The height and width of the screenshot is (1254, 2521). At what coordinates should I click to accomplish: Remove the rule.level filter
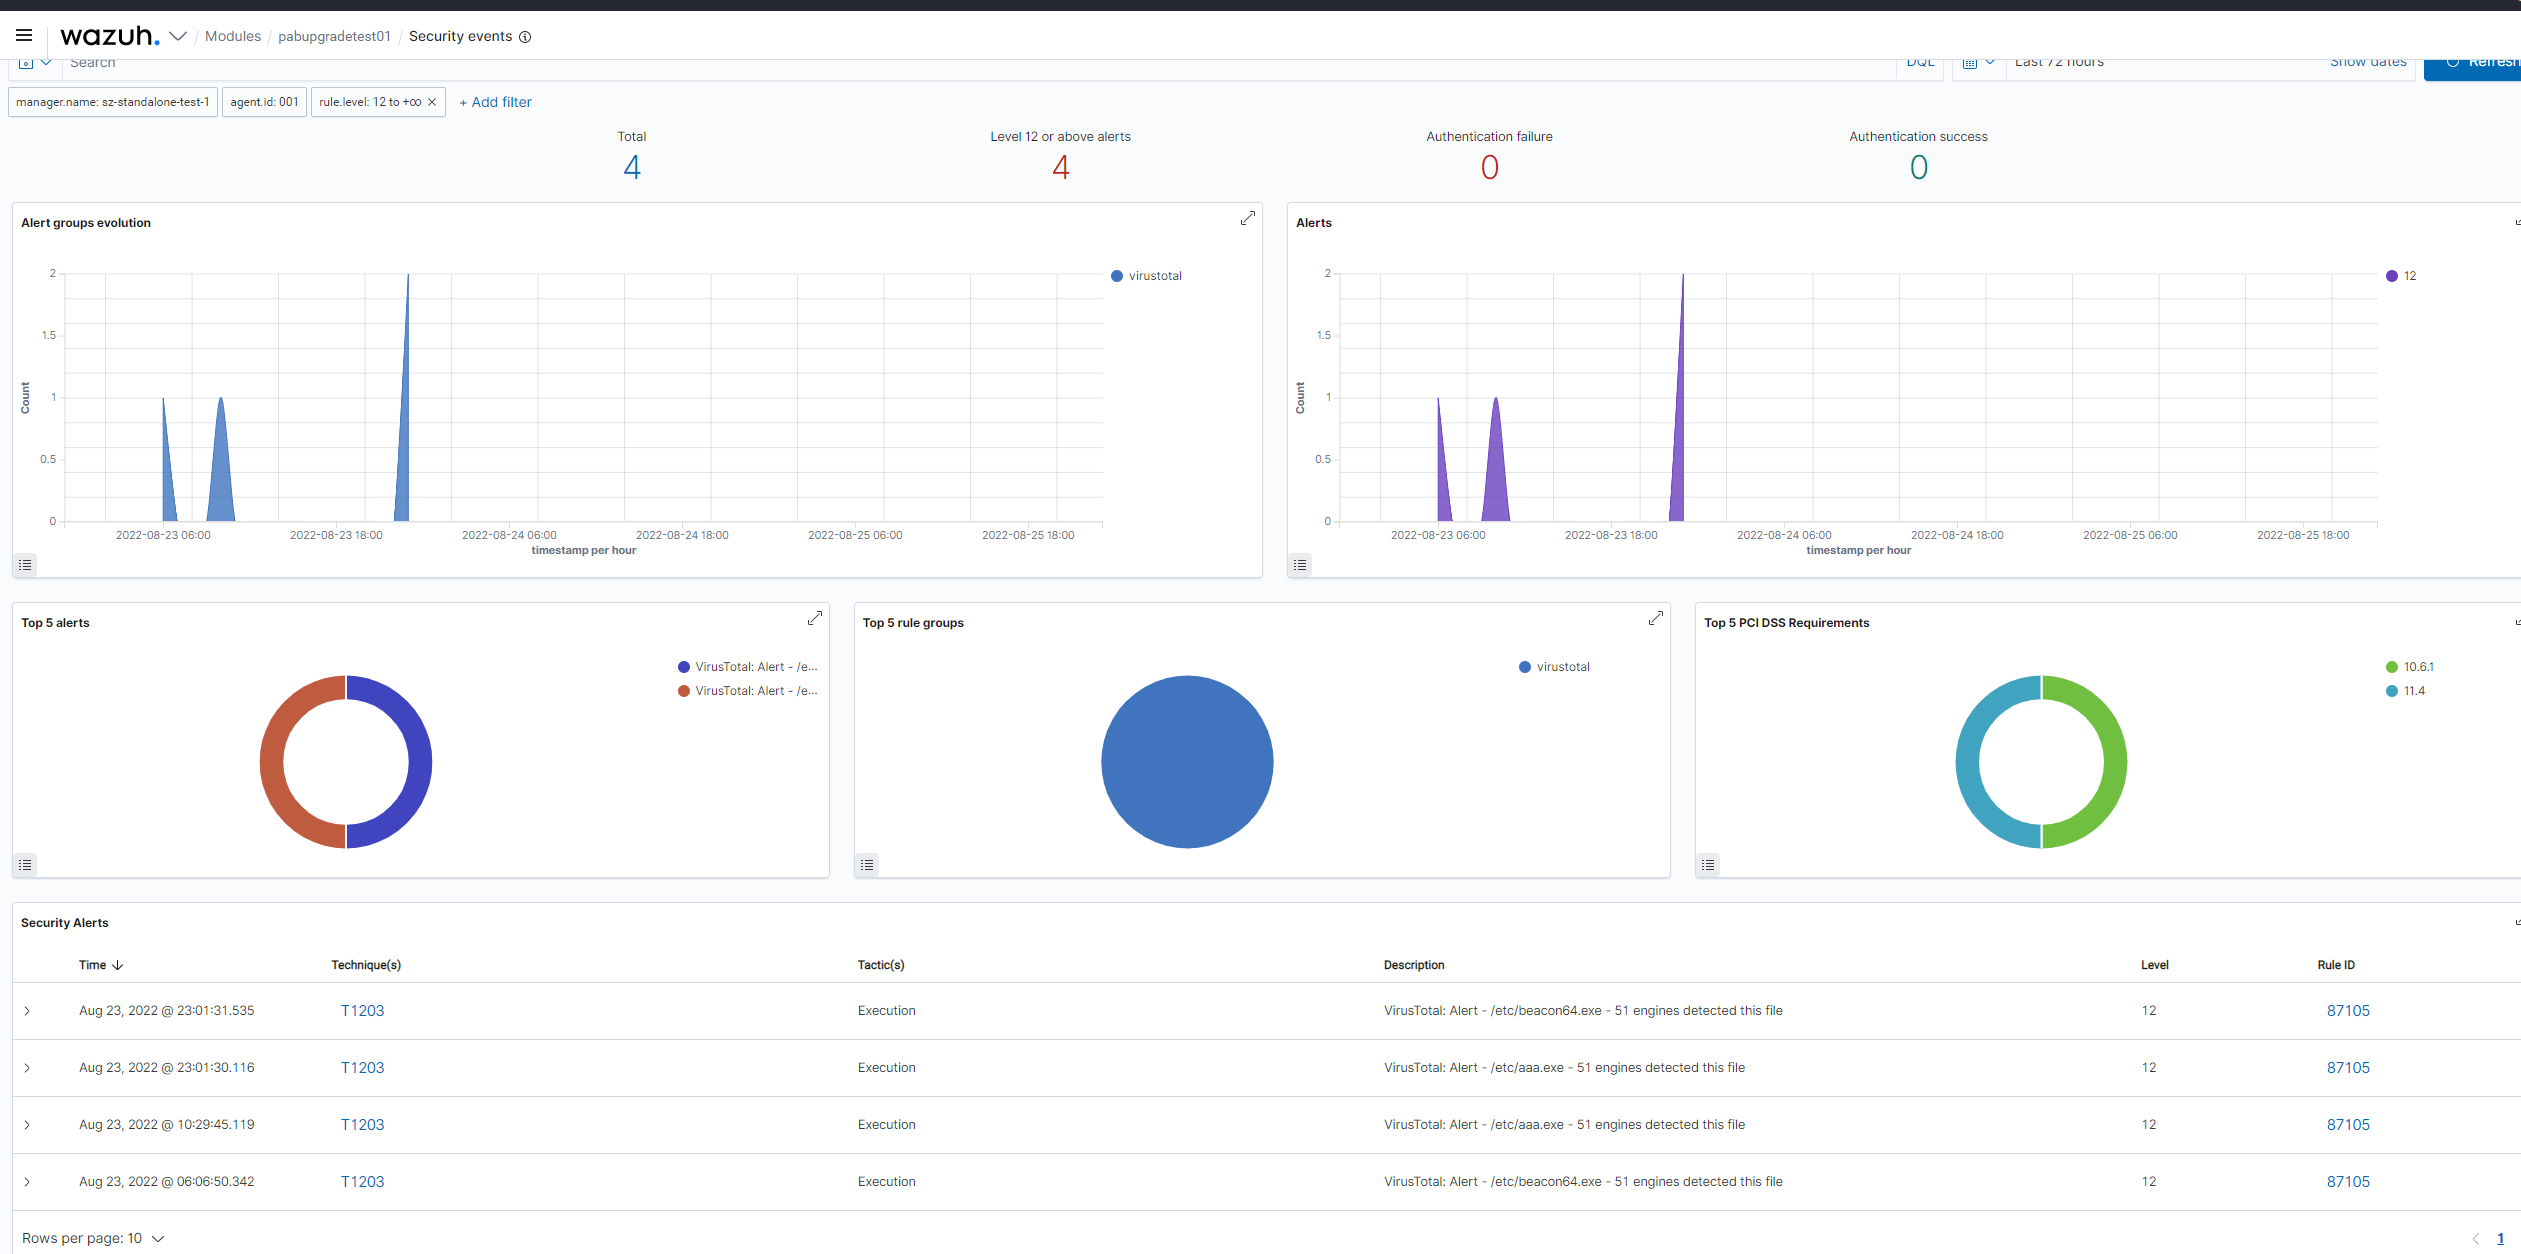coord(432,102)
